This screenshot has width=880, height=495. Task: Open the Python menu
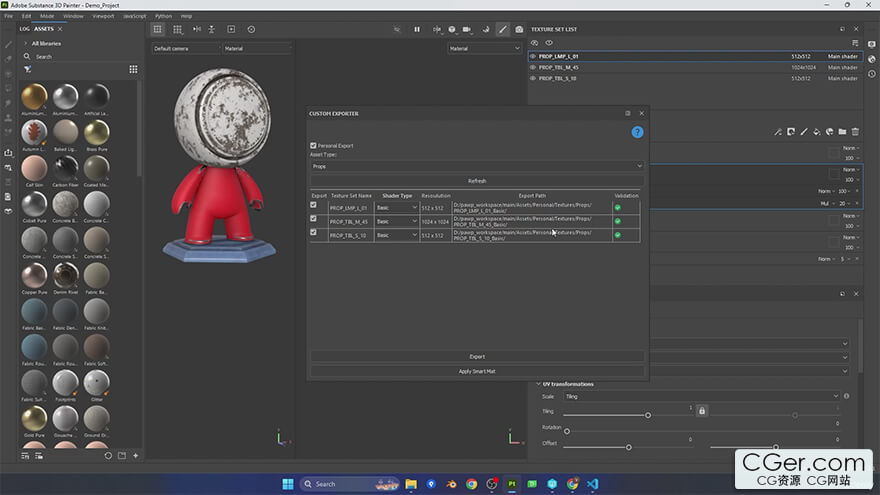pyautogui.click(x=163, y=16)
